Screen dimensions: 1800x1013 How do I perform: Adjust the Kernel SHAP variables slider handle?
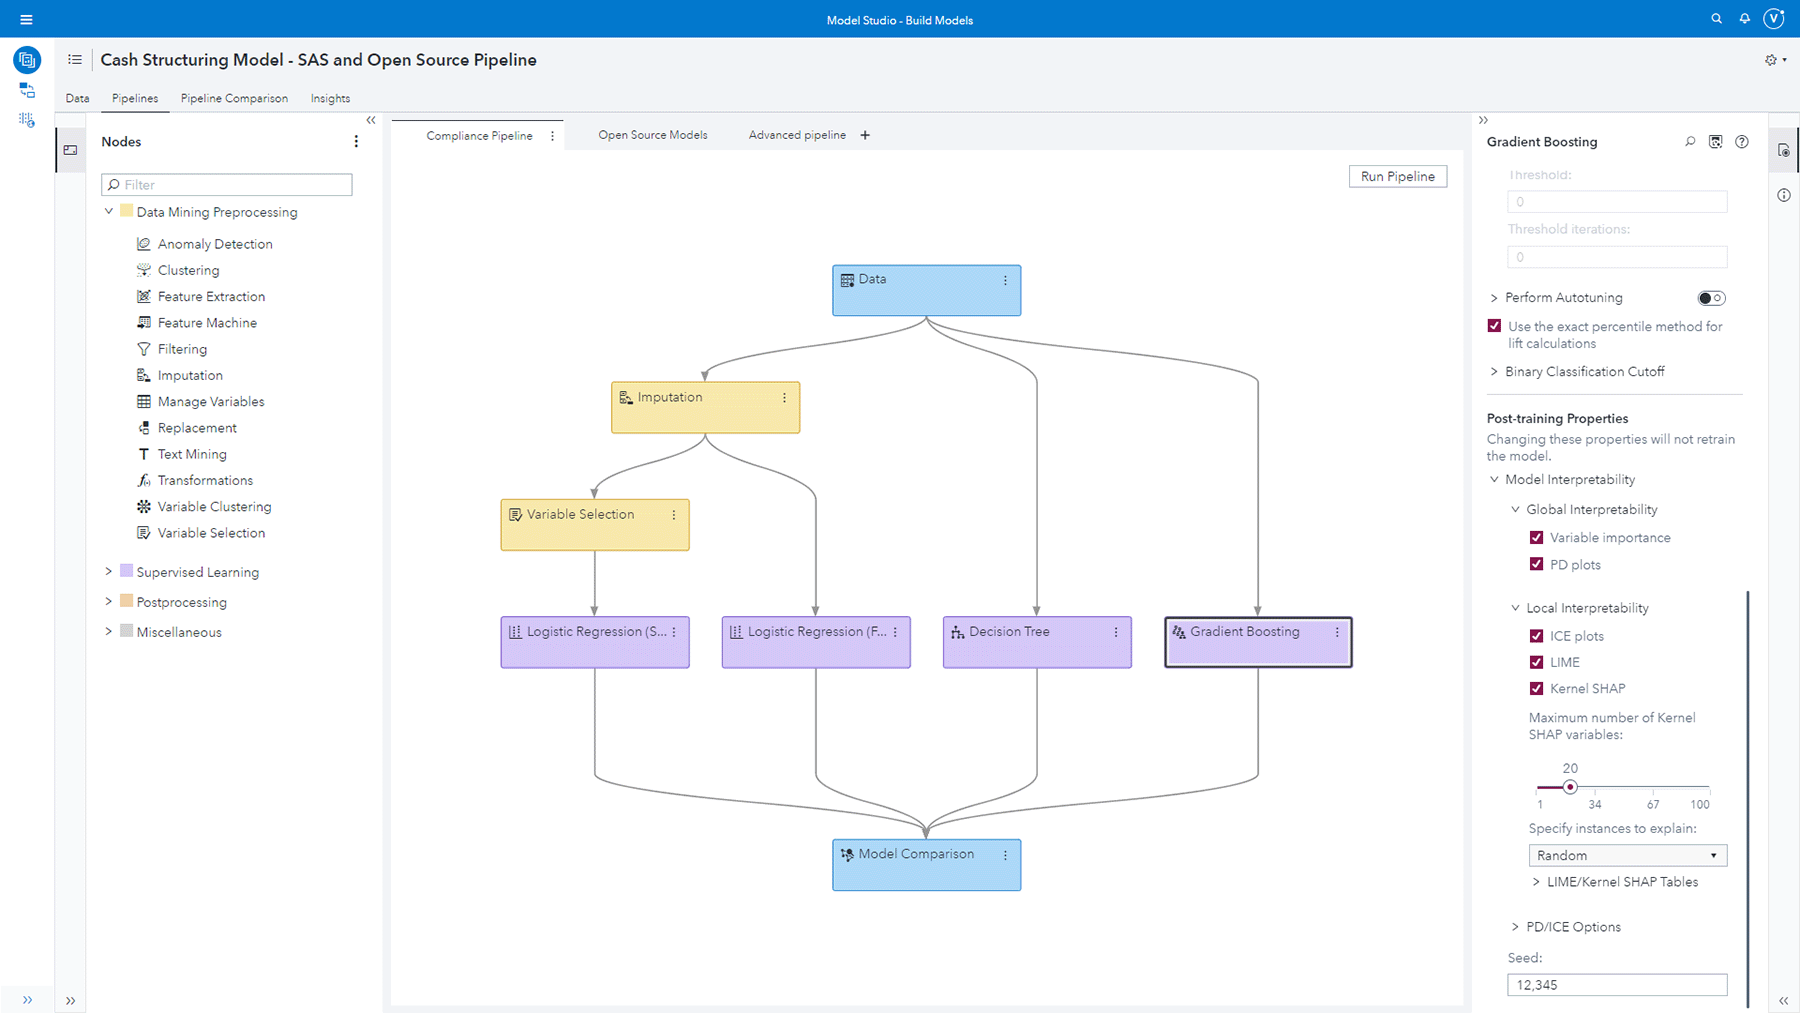tap(1570, 787)
